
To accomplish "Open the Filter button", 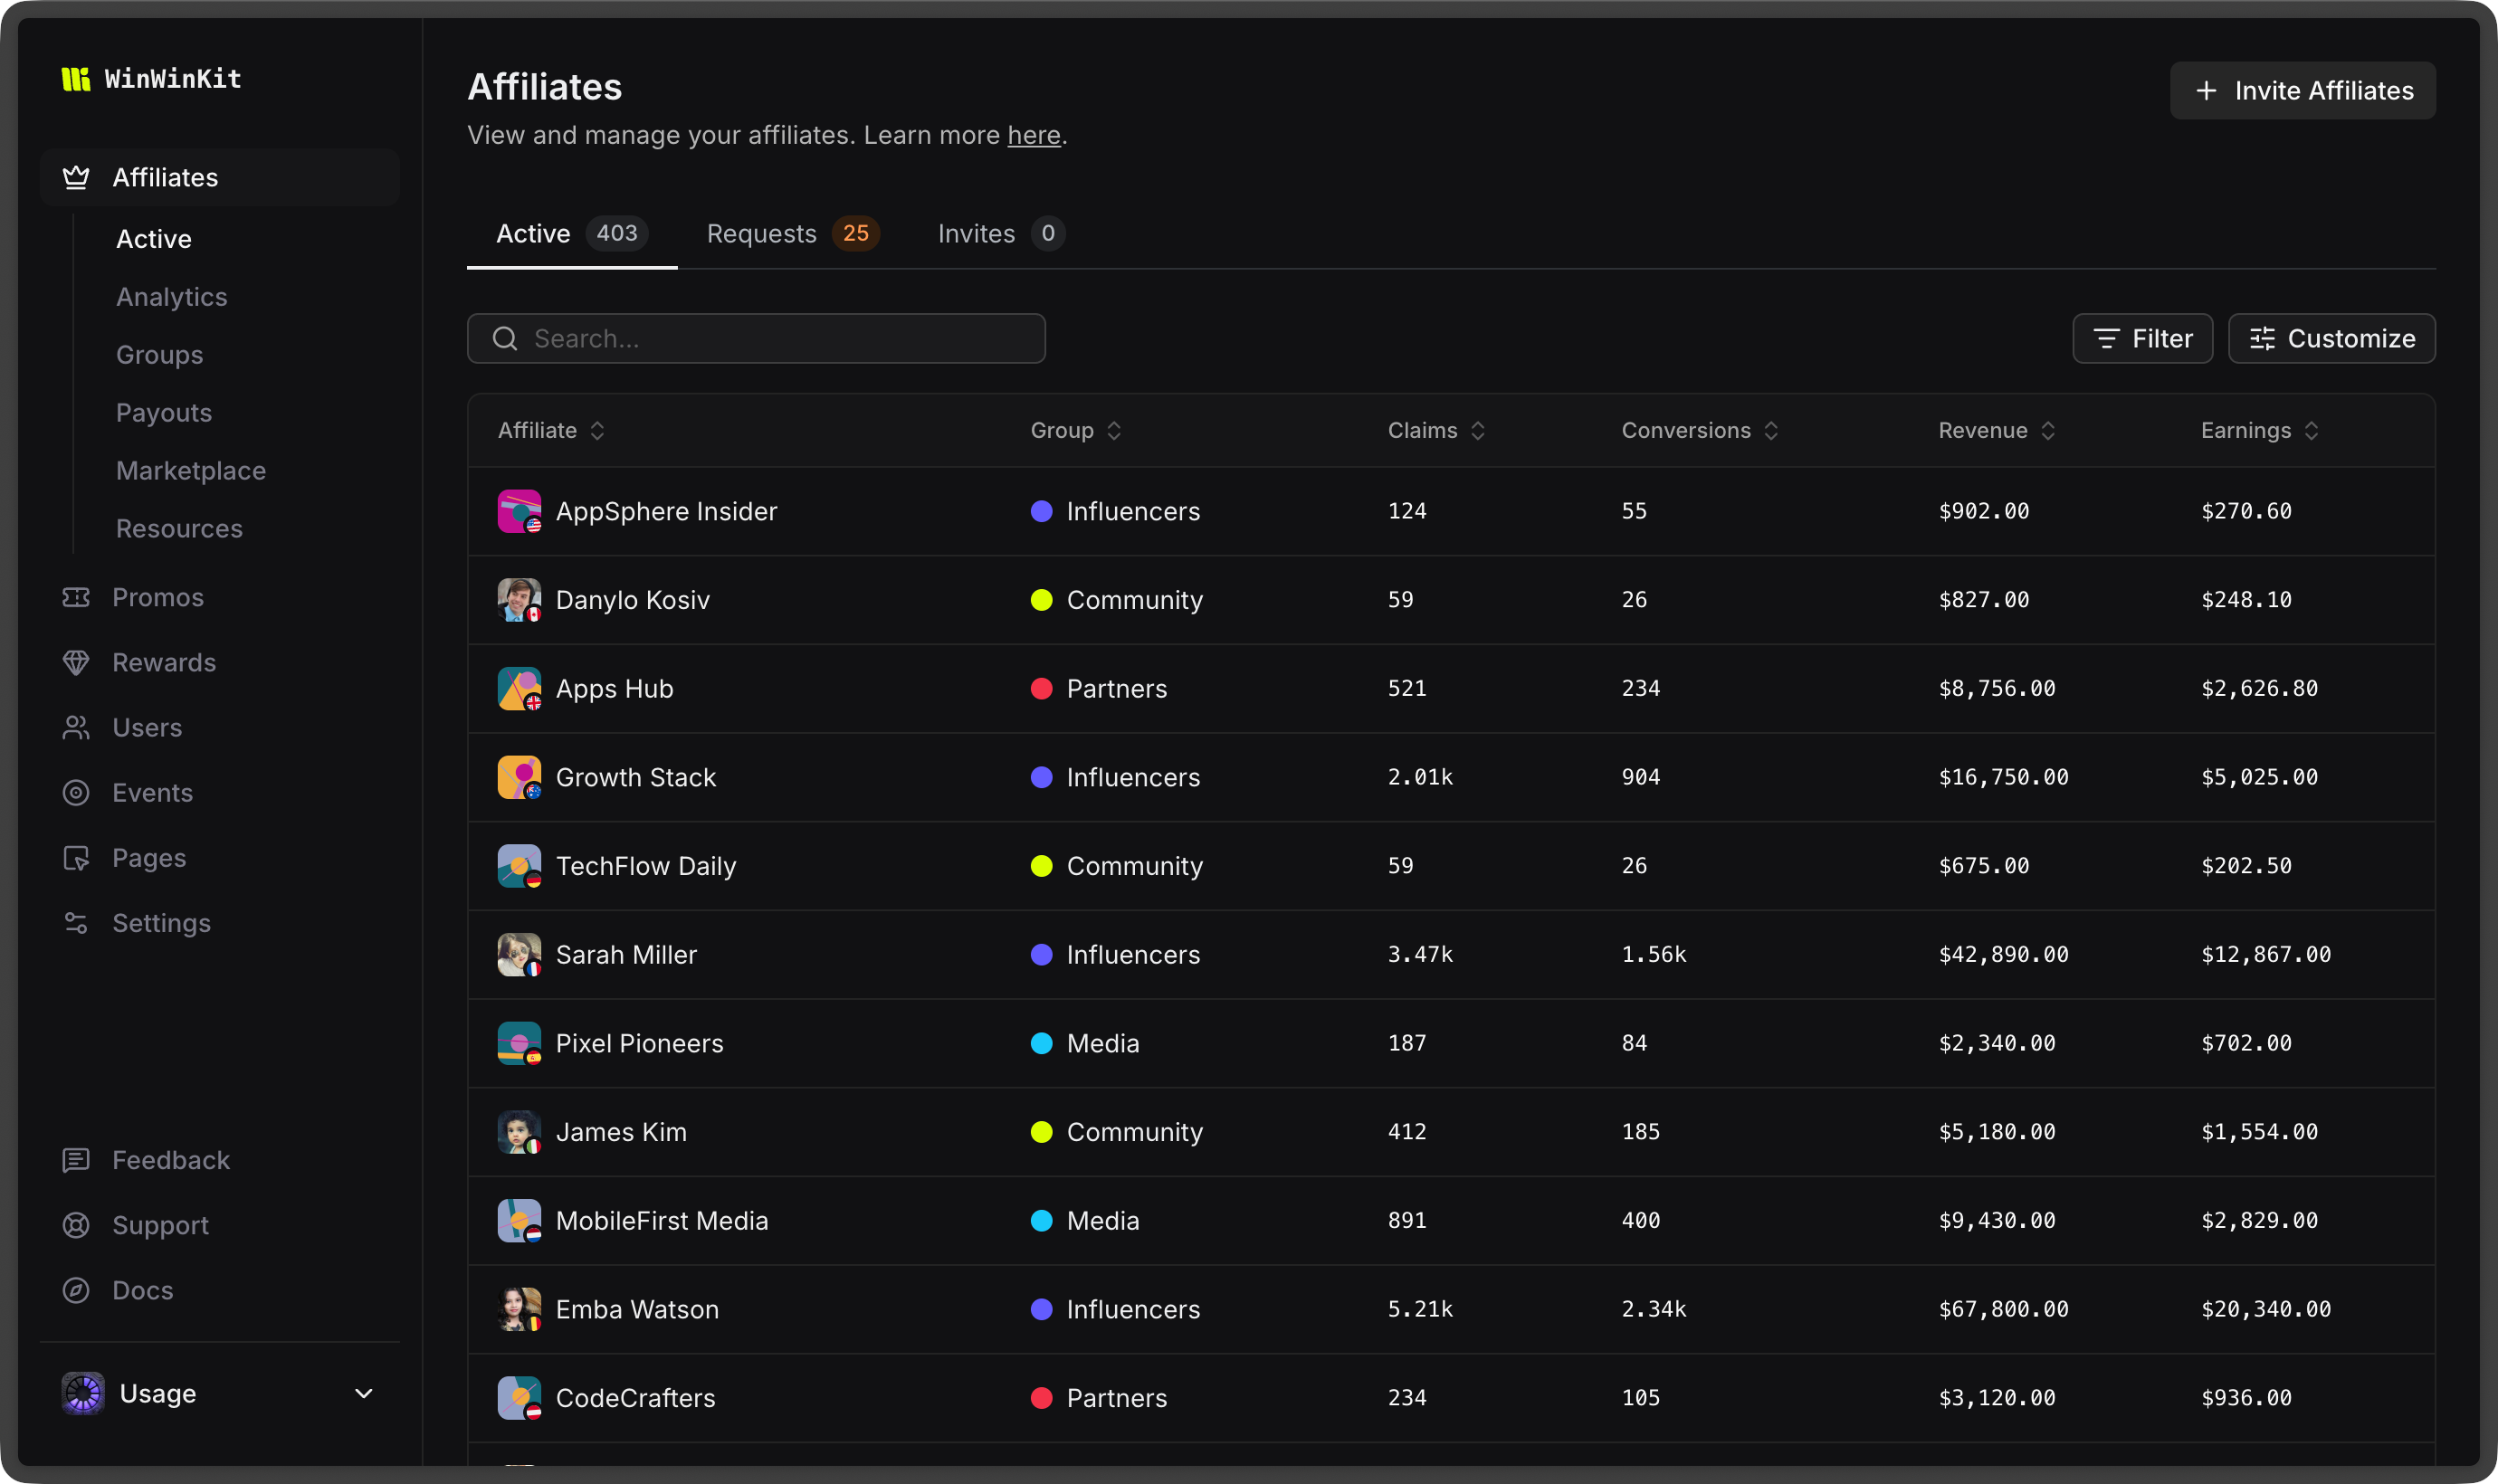I will (x=2142, y=339).
